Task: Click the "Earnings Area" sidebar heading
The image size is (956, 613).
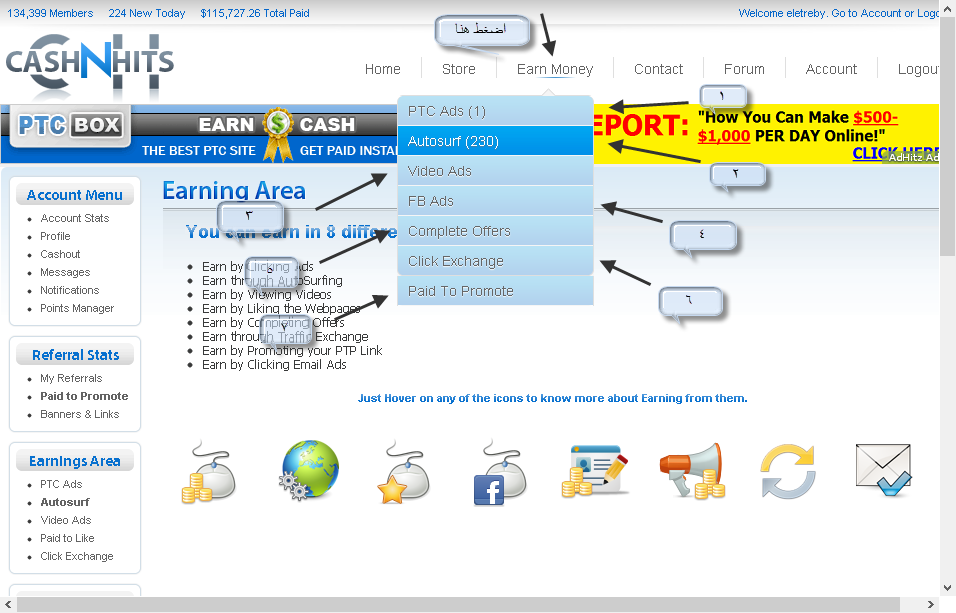Action: click(x=74, y=461)
